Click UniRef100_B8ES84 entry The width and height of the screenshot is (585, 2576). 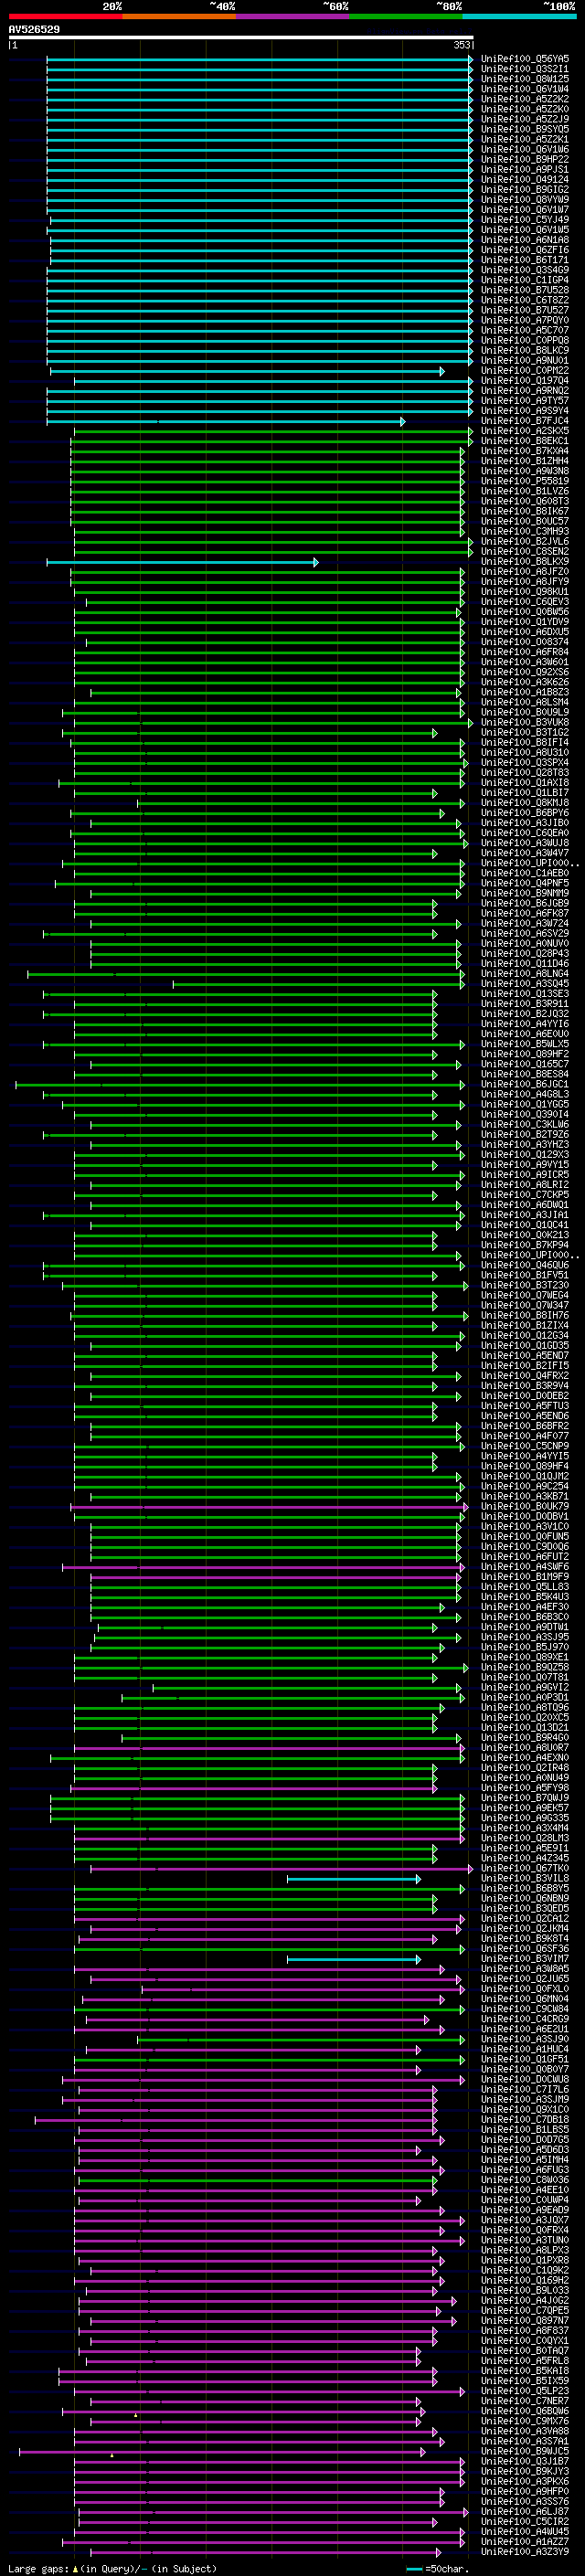(x=525, y=1074)
